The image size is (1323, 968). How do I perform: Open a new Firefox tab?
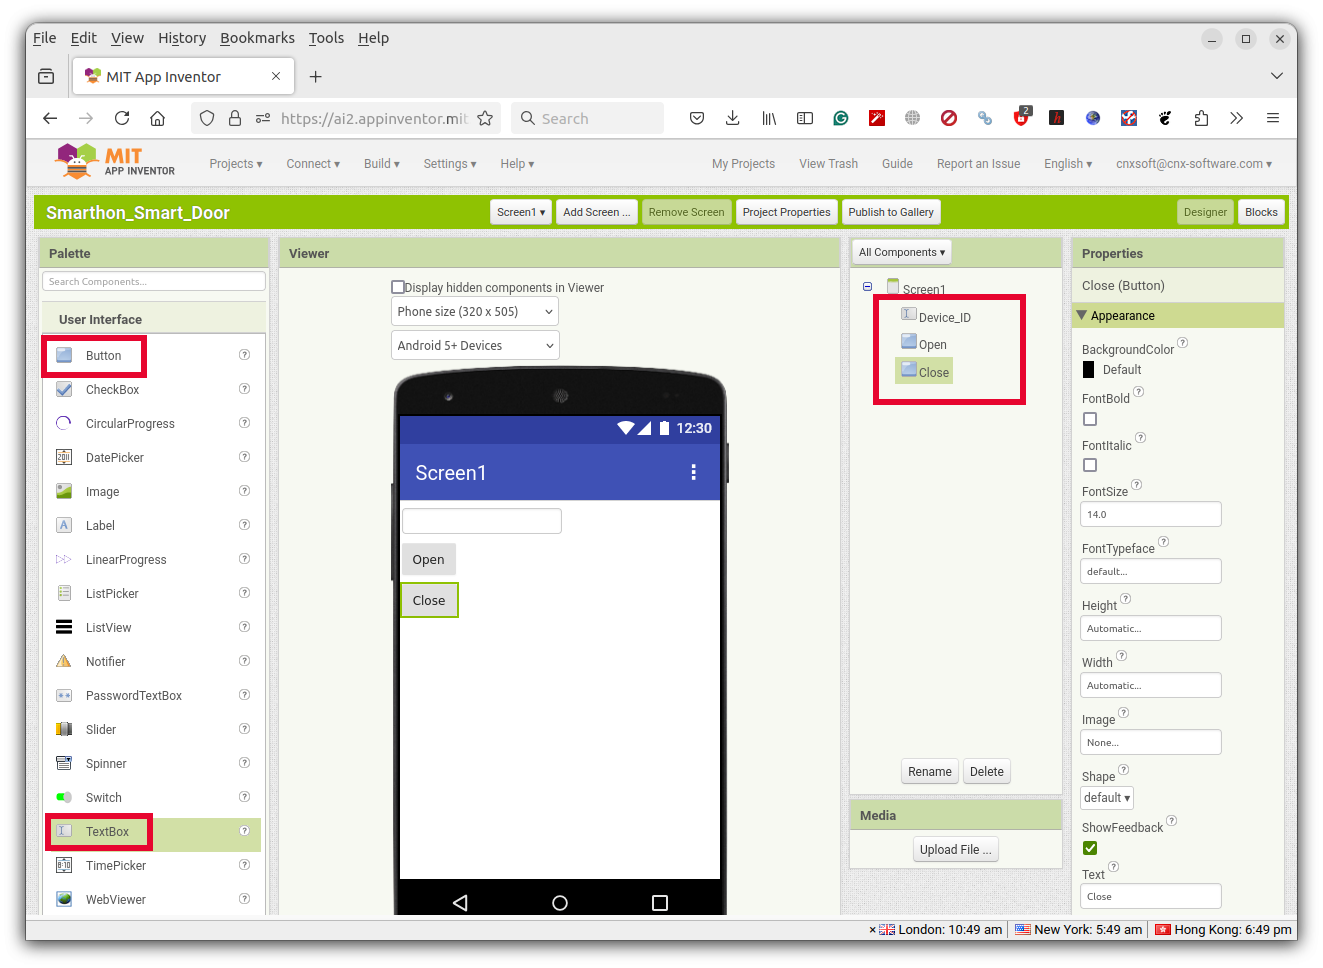point(316,77)
